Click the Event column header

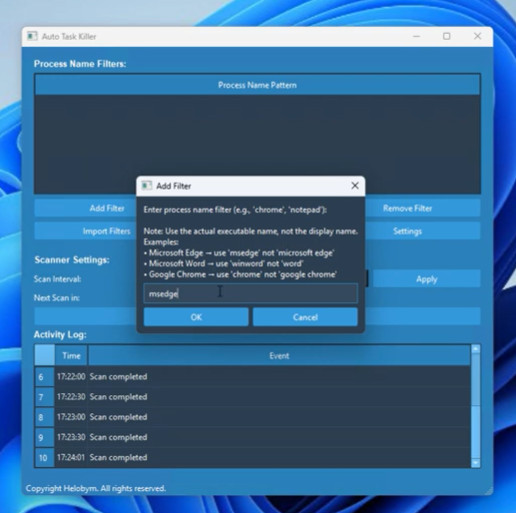click(279, 355)
